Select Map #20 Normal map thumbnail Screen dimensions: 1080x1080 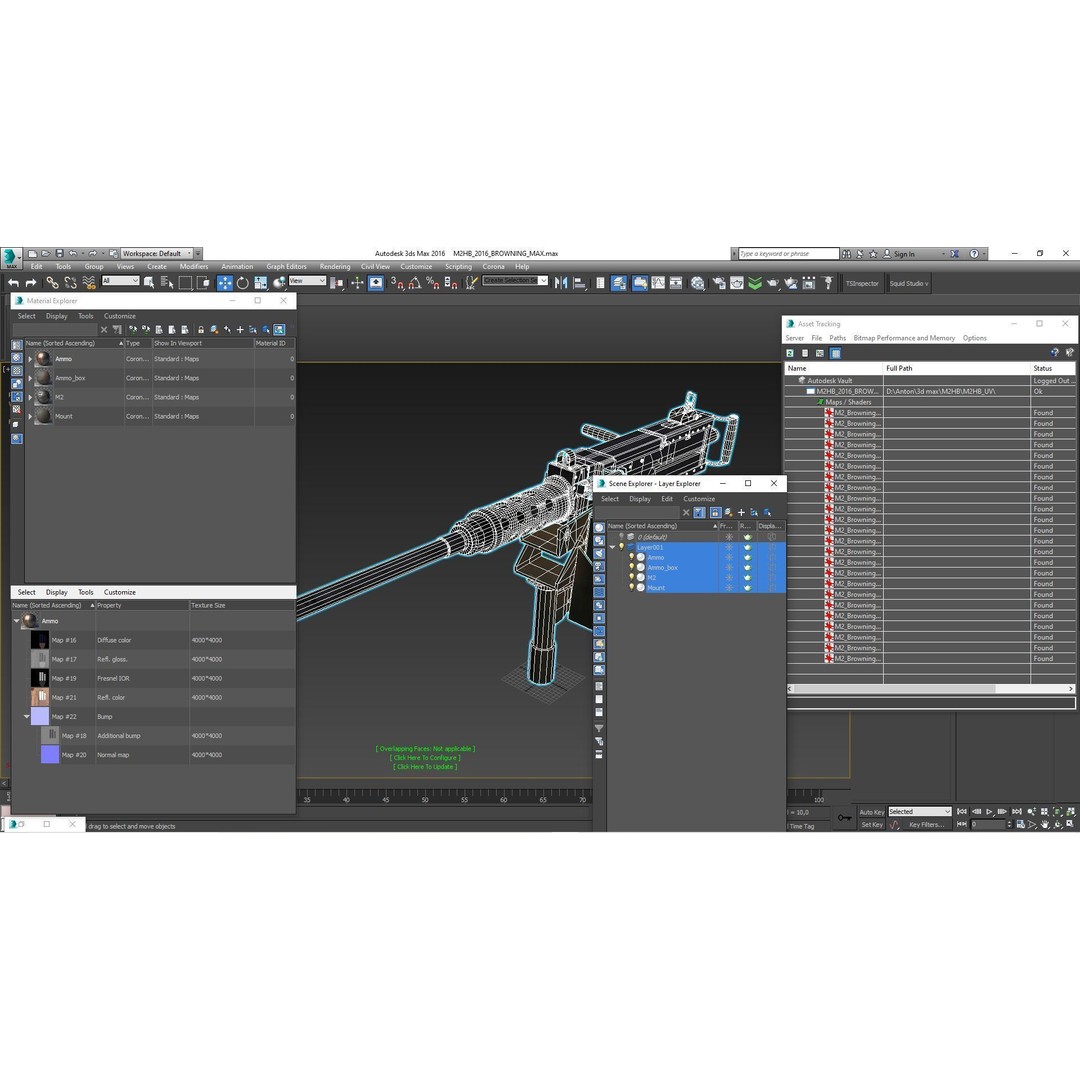pos(50,755)
